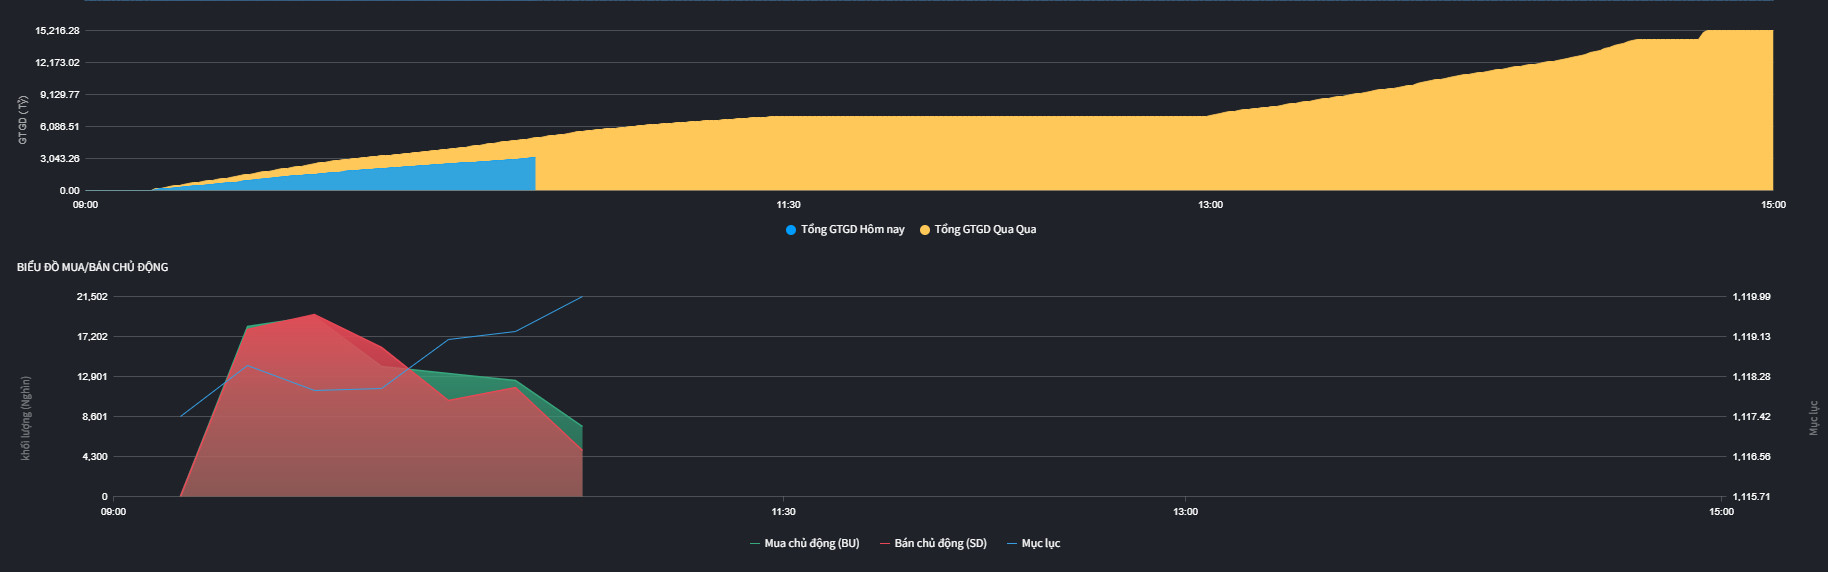The width and height of the screenshot is (1828, 572).
Task: Hide the Mục lục line via legend text
Action: [x=1040, y=544]
